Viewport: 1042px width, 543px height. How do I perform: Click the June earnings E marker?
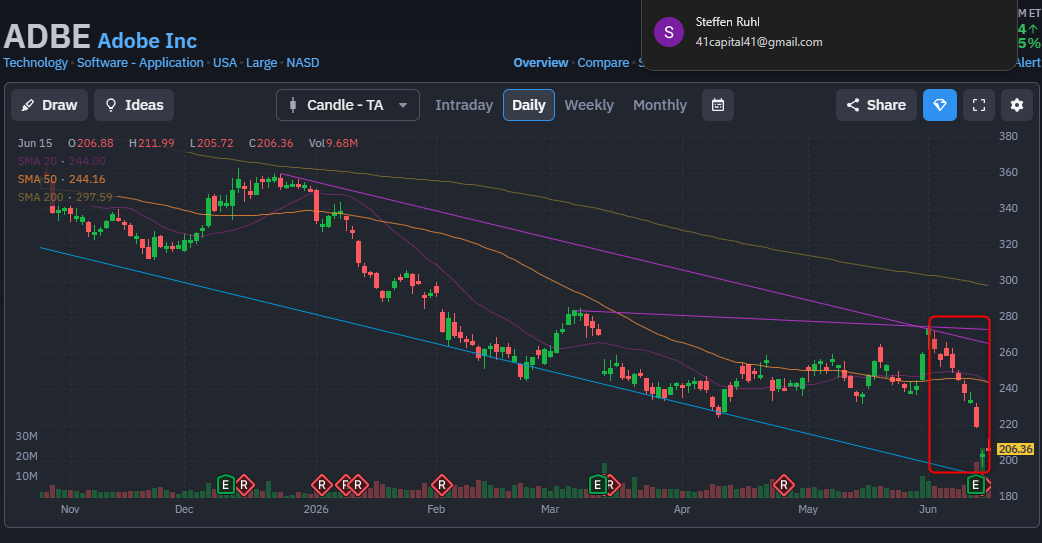[x=975, y=485]
